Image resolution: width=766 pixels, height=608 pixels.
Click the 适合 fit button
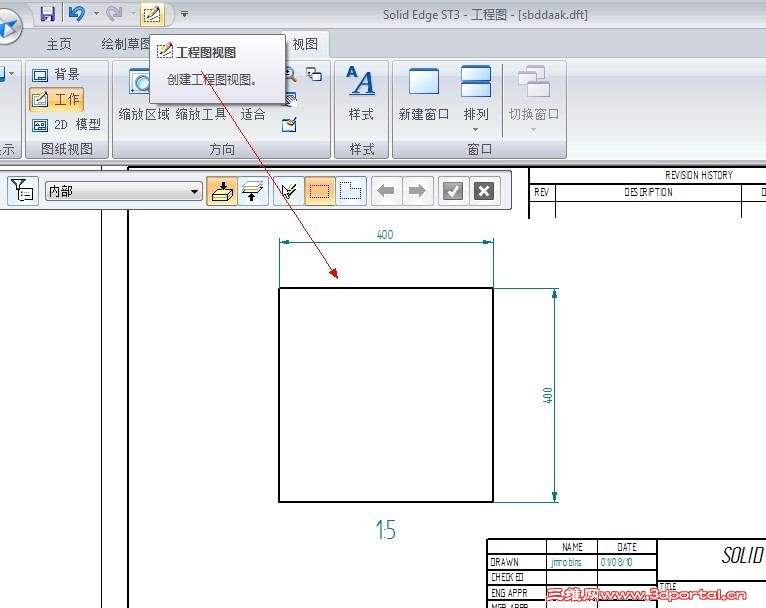(x=253, y=114)
